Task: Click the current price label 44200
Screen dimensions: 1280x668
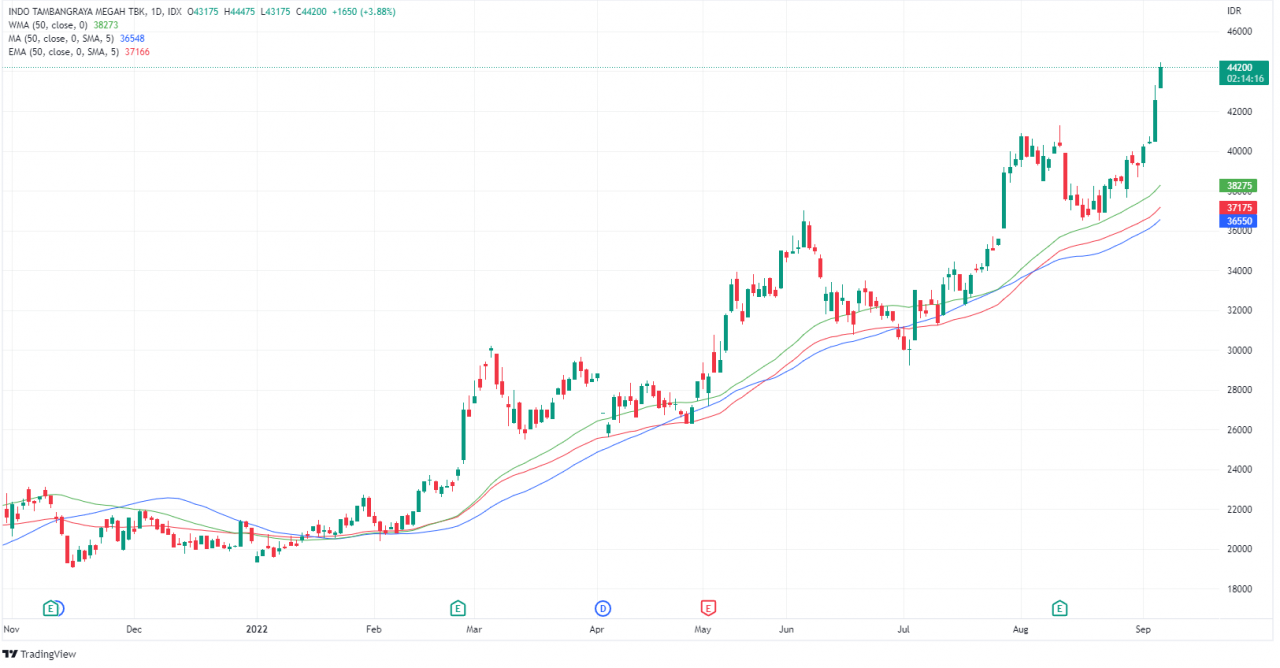Action: tap(1242, 68)
